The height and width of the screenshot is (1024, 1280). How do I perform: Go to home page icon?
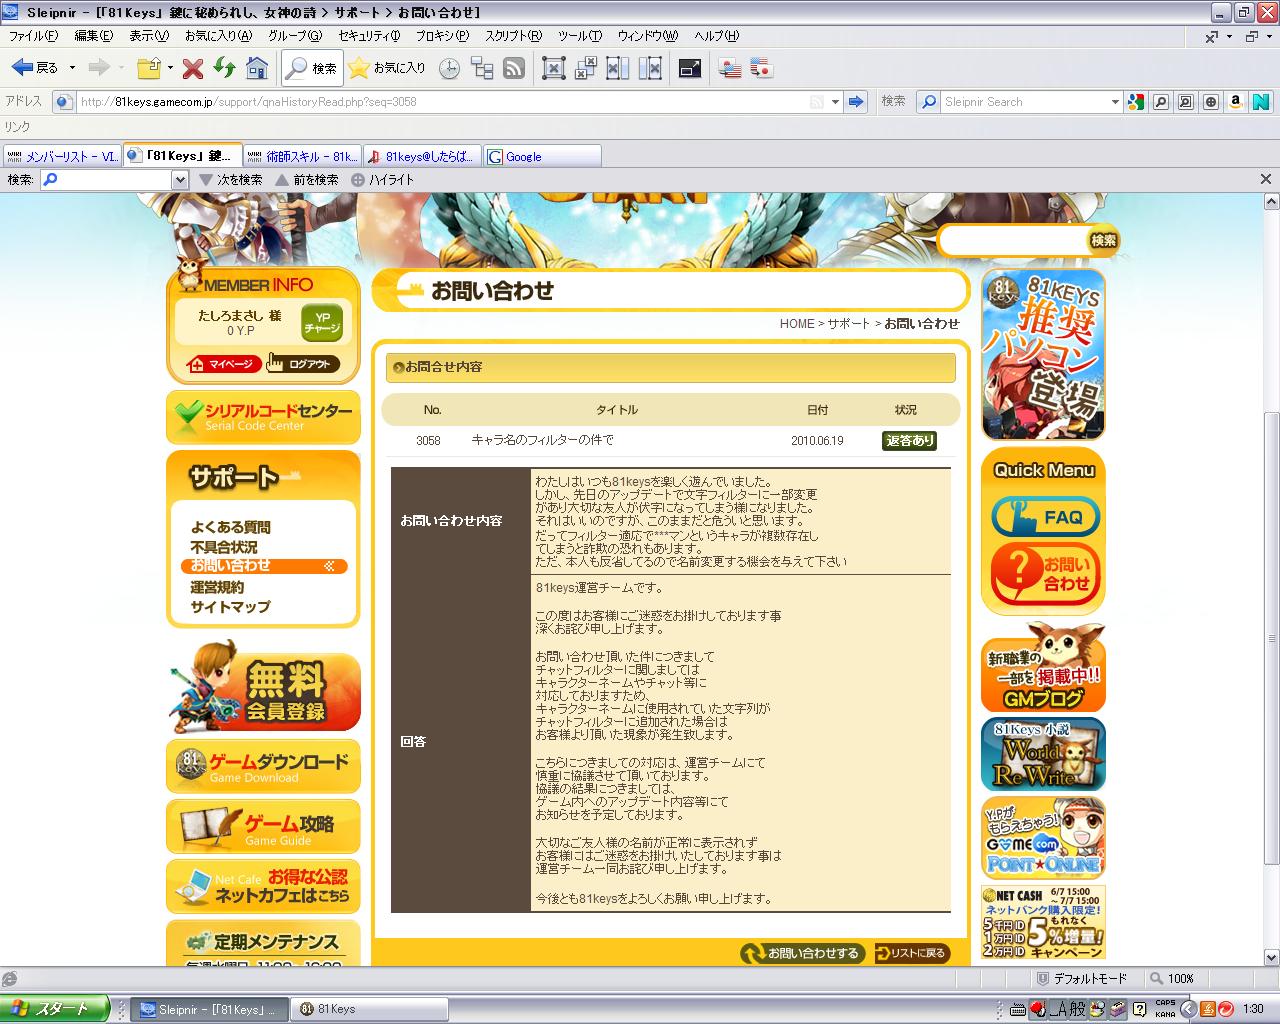[257, 68]
